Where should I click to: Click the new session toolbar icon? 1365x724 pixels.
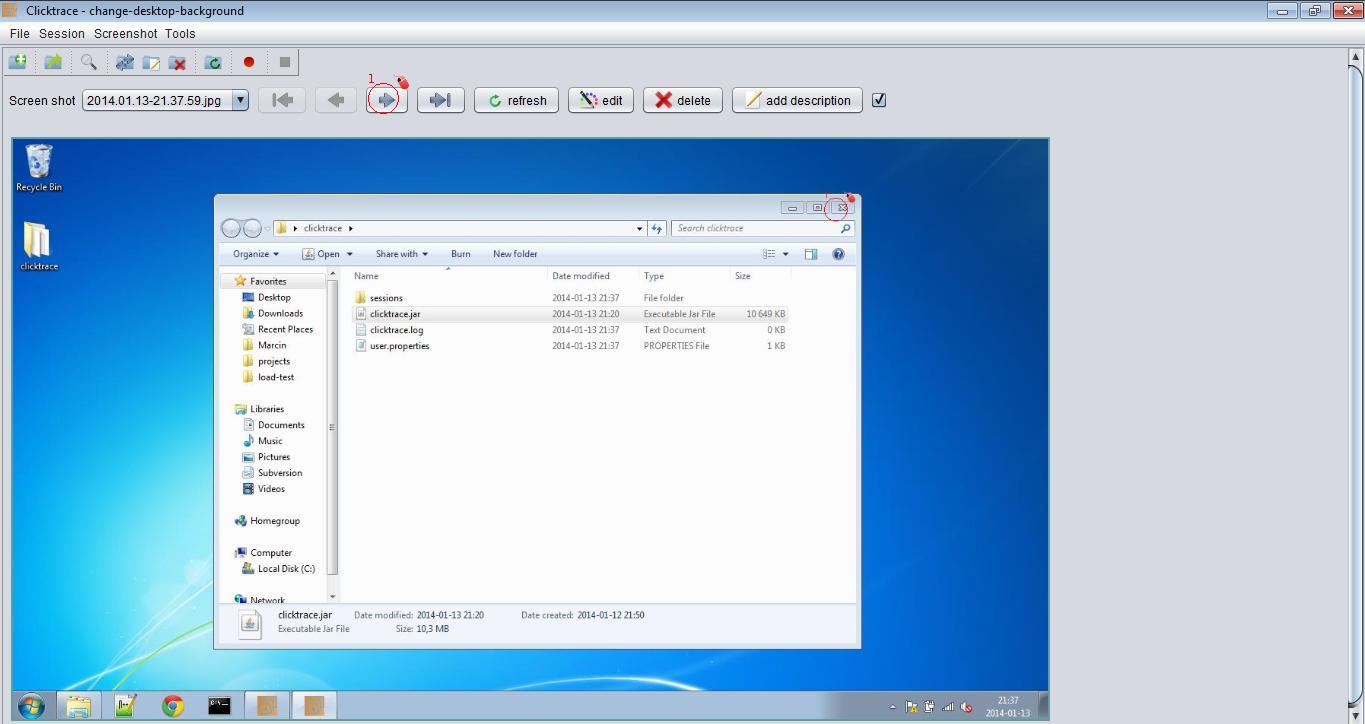tap(17, 62)
